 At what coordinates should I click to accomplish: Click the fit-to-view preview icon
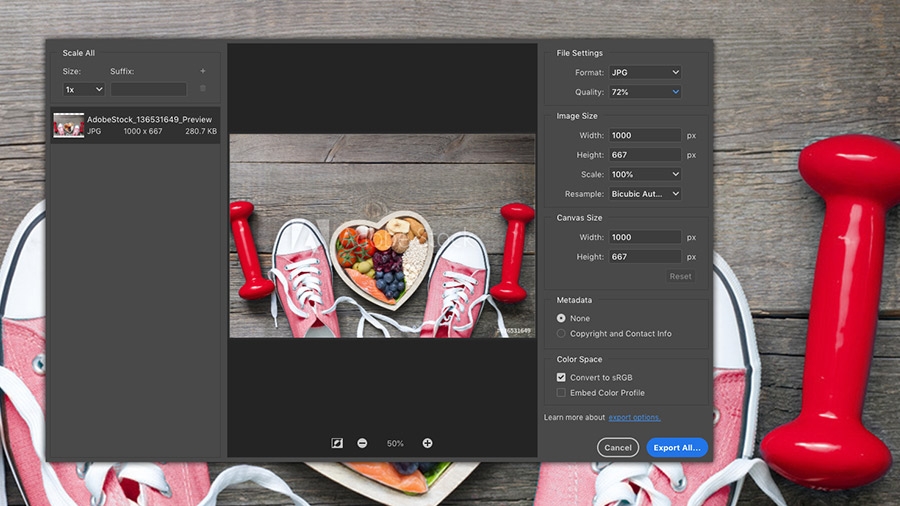coord(338,443)
